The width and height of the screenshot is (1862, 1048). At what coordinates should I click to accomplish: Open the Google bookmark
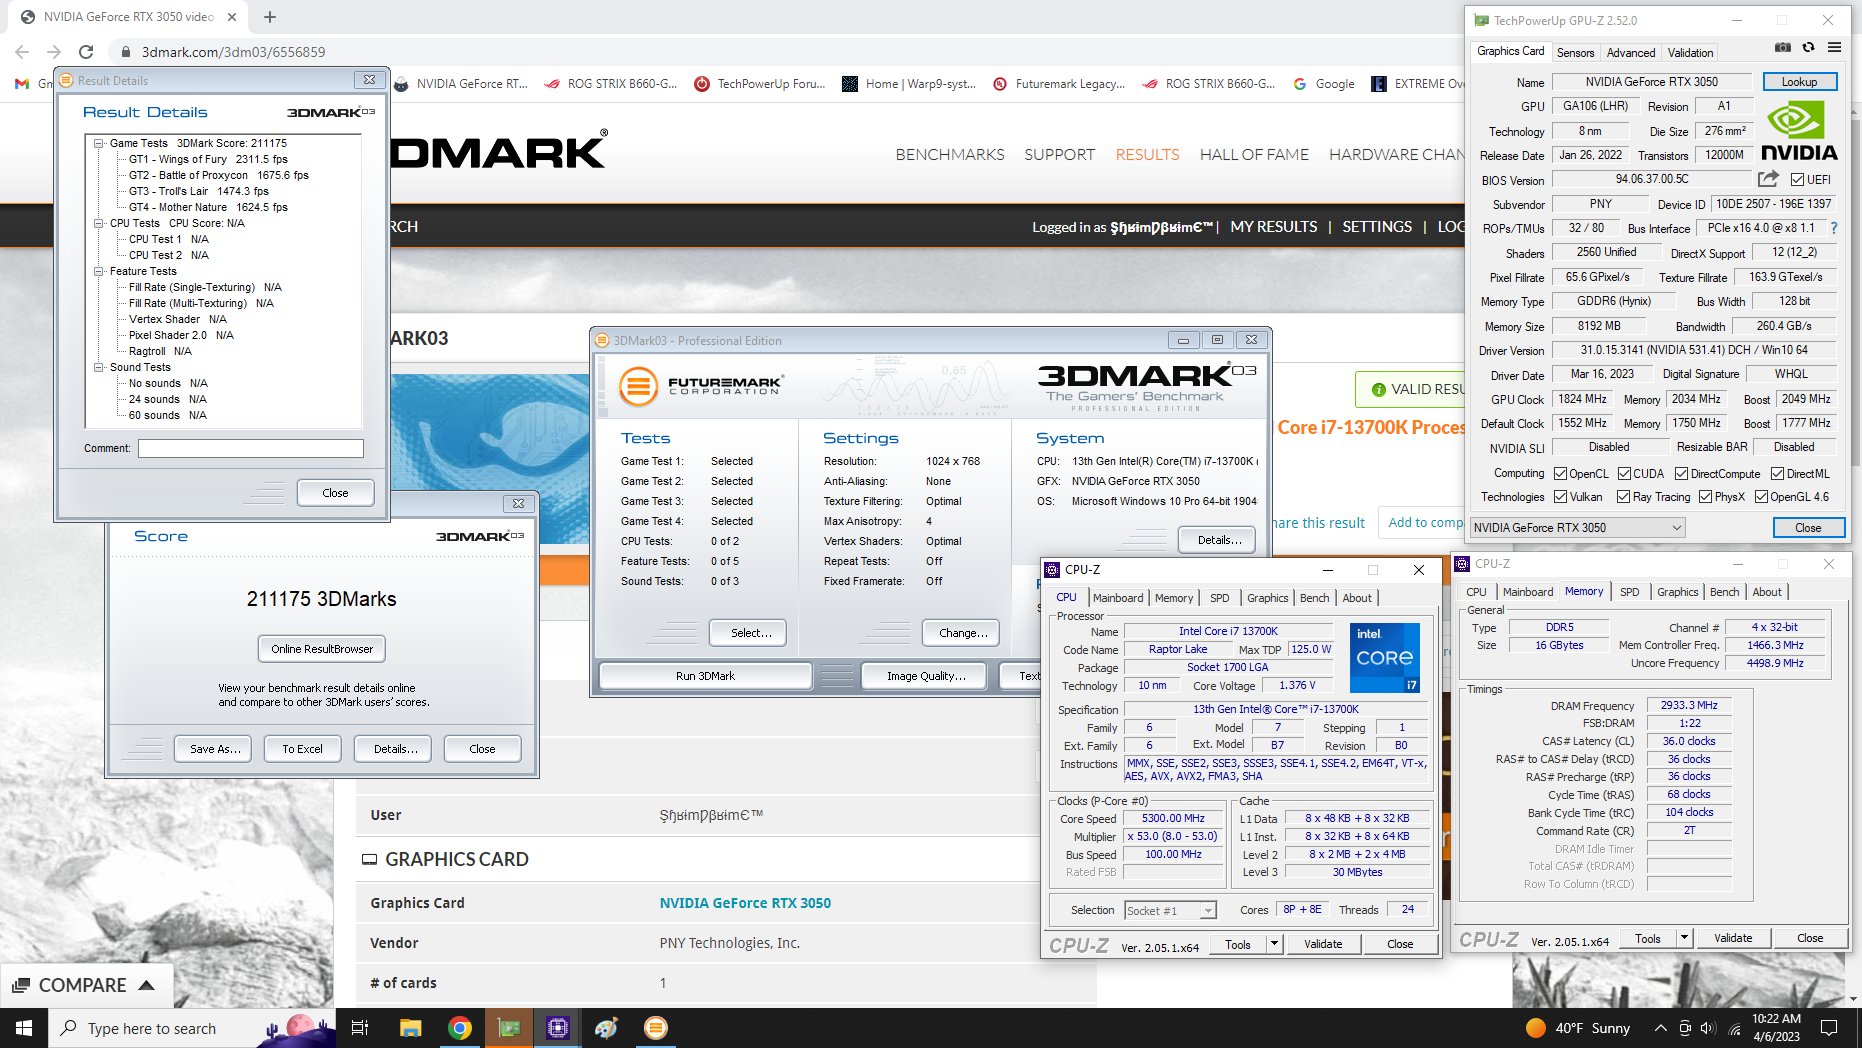click(x=1324, y=84)
